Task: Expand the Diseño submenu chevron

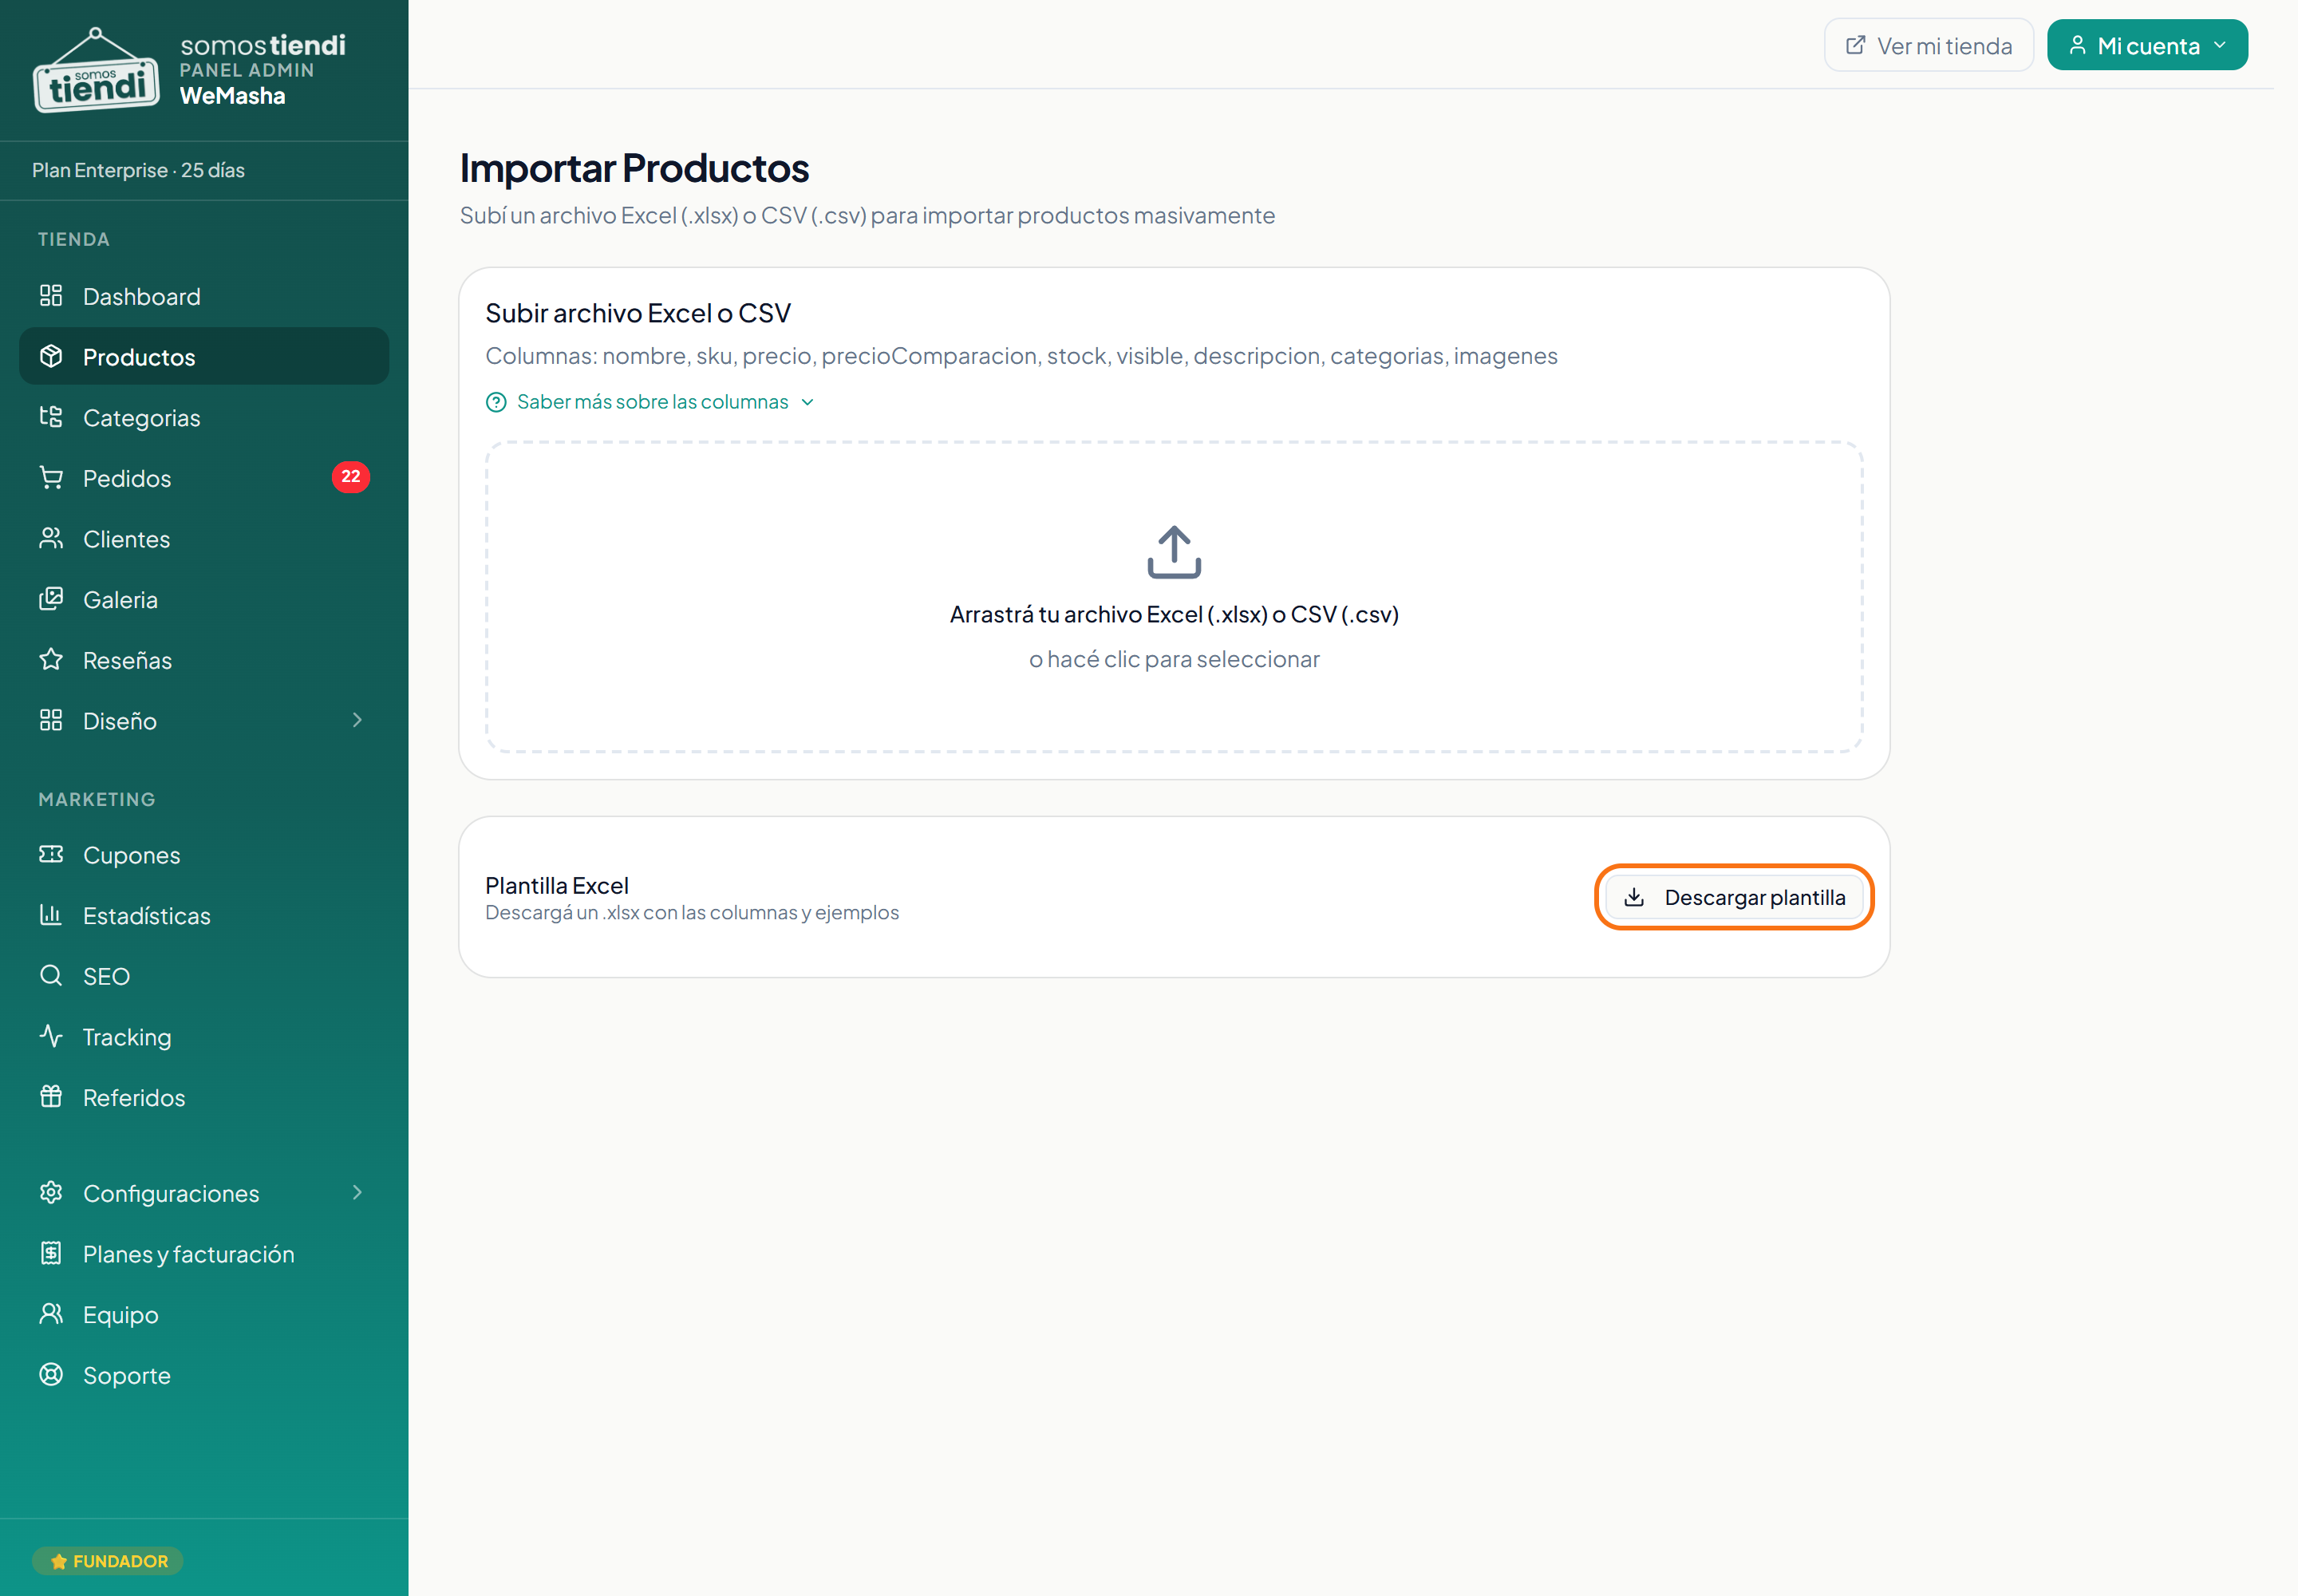Action: point(357,720)
